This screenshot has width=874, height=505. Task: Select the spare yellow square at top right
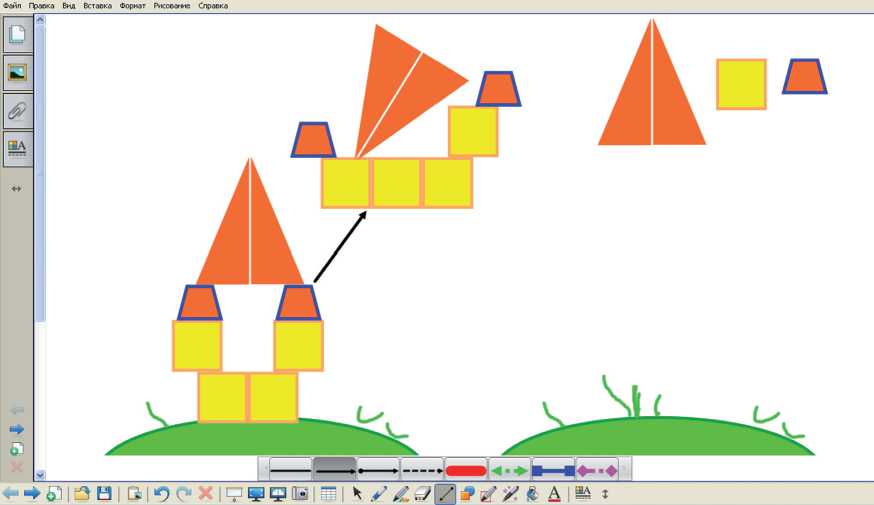(x=741, y=84)
